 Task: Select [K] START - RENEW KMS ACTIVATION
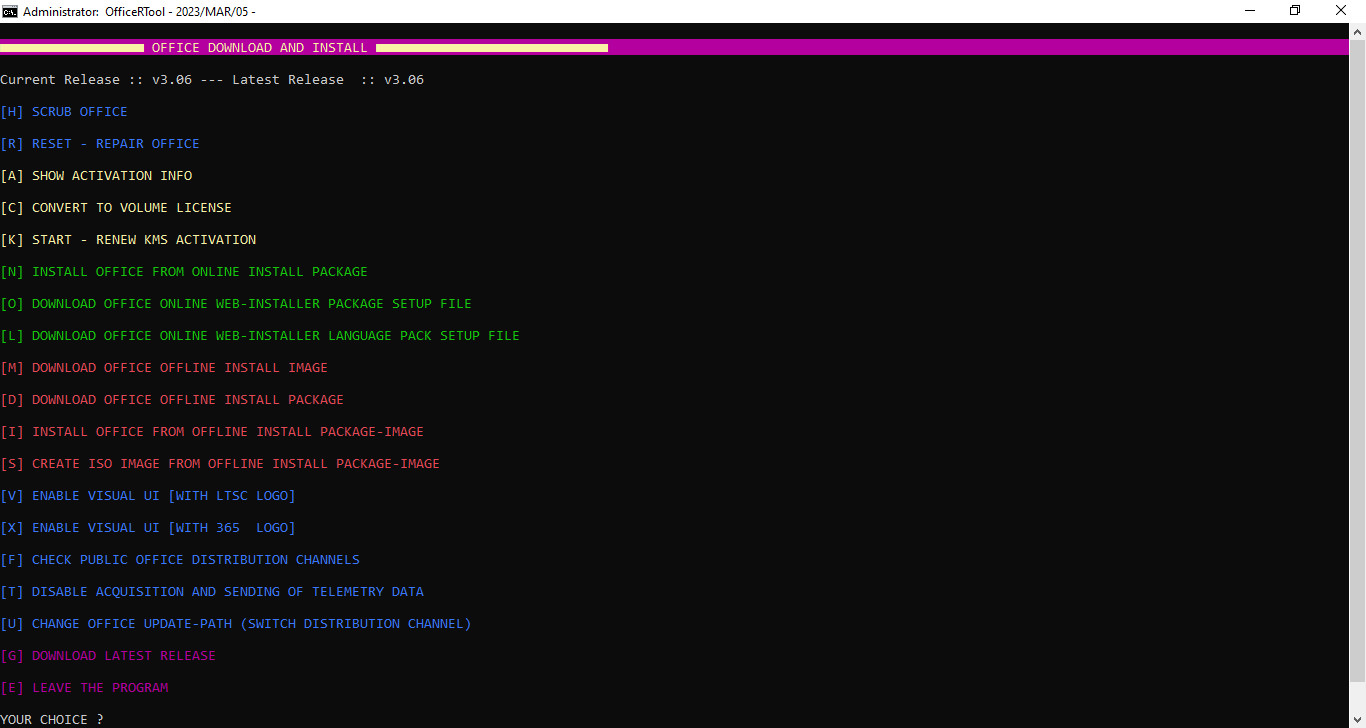[x=128, y=240]
